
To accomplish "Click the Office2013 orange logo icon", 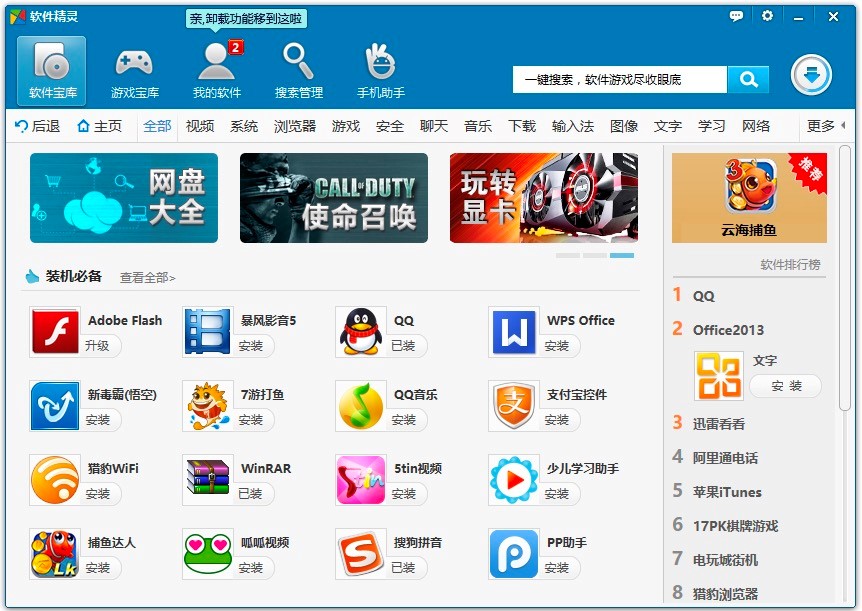I will pyautogui.click(x=719, y=376).
